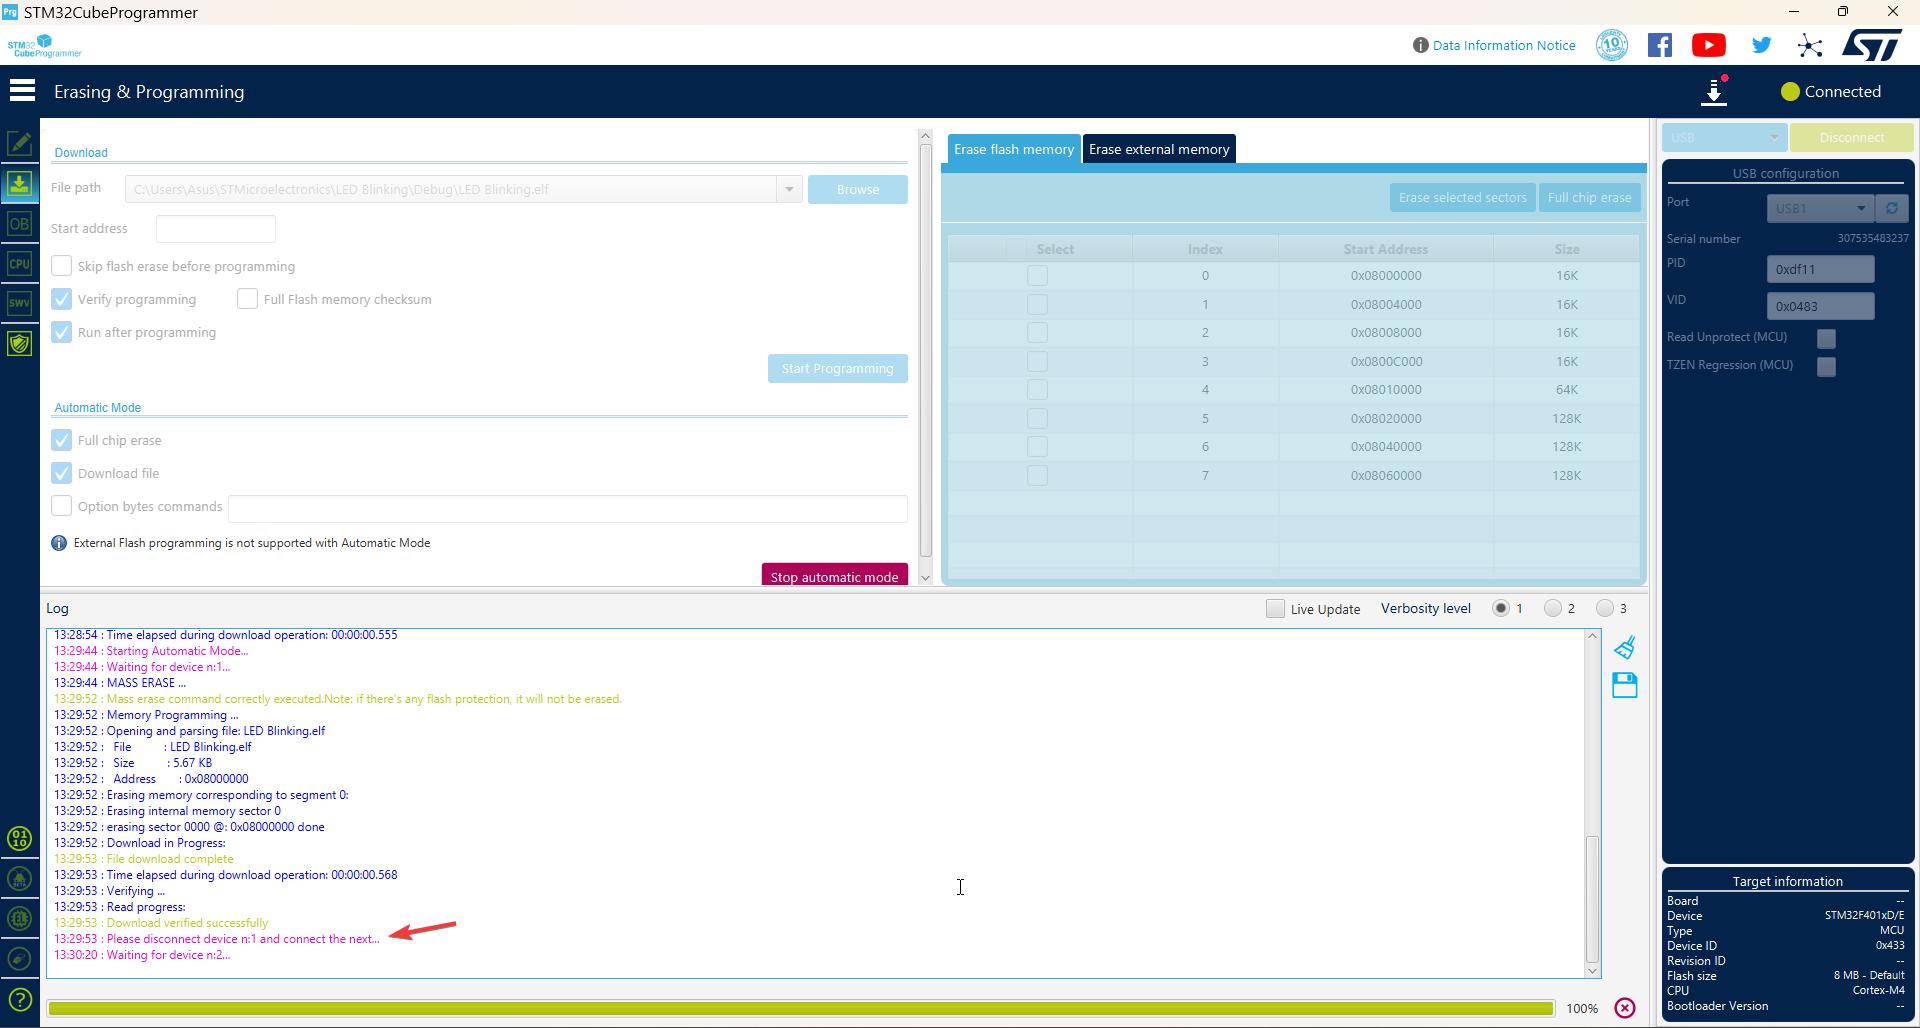Click the log scrollbar up arrow
The height and width of the screenshot is (1028, 1920).
click(1593, 636)
